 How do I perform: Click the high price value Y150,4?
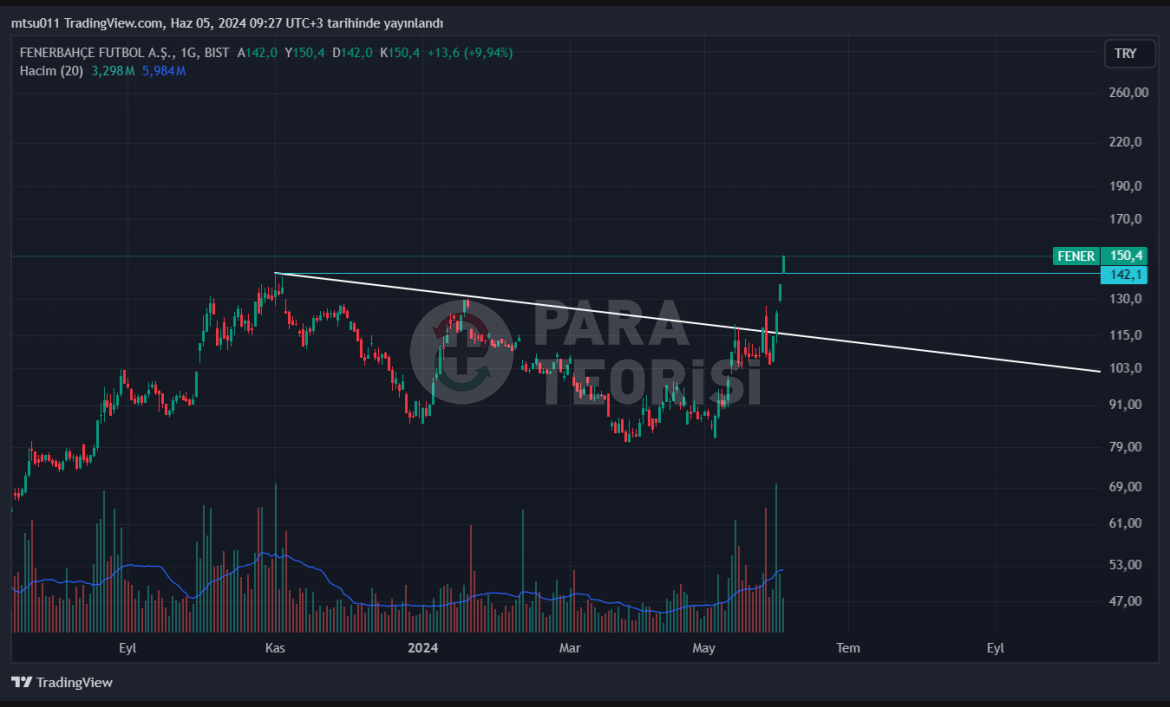[304, 53]
